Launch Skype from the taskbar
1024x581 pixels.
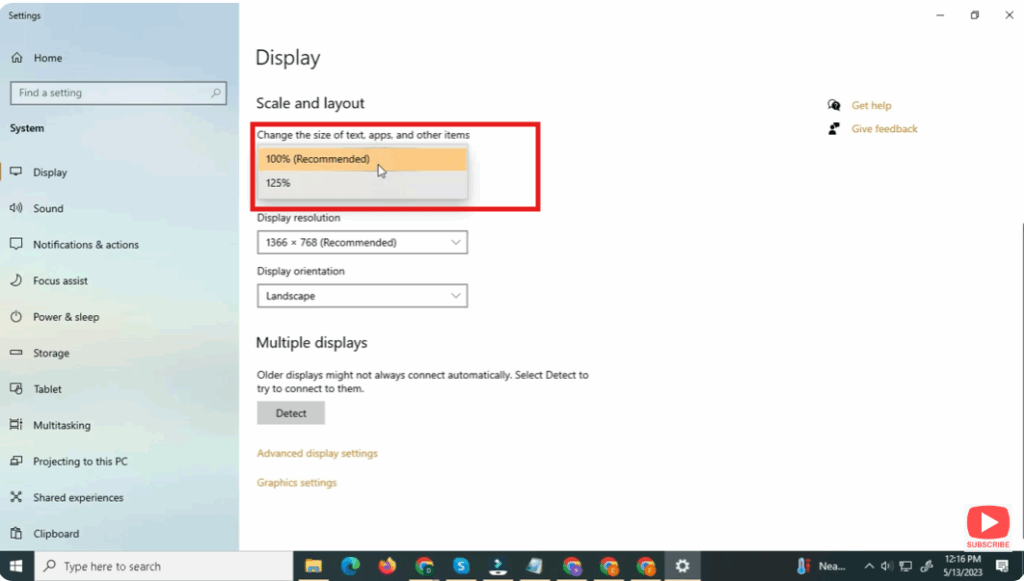[x=461, y=566]
